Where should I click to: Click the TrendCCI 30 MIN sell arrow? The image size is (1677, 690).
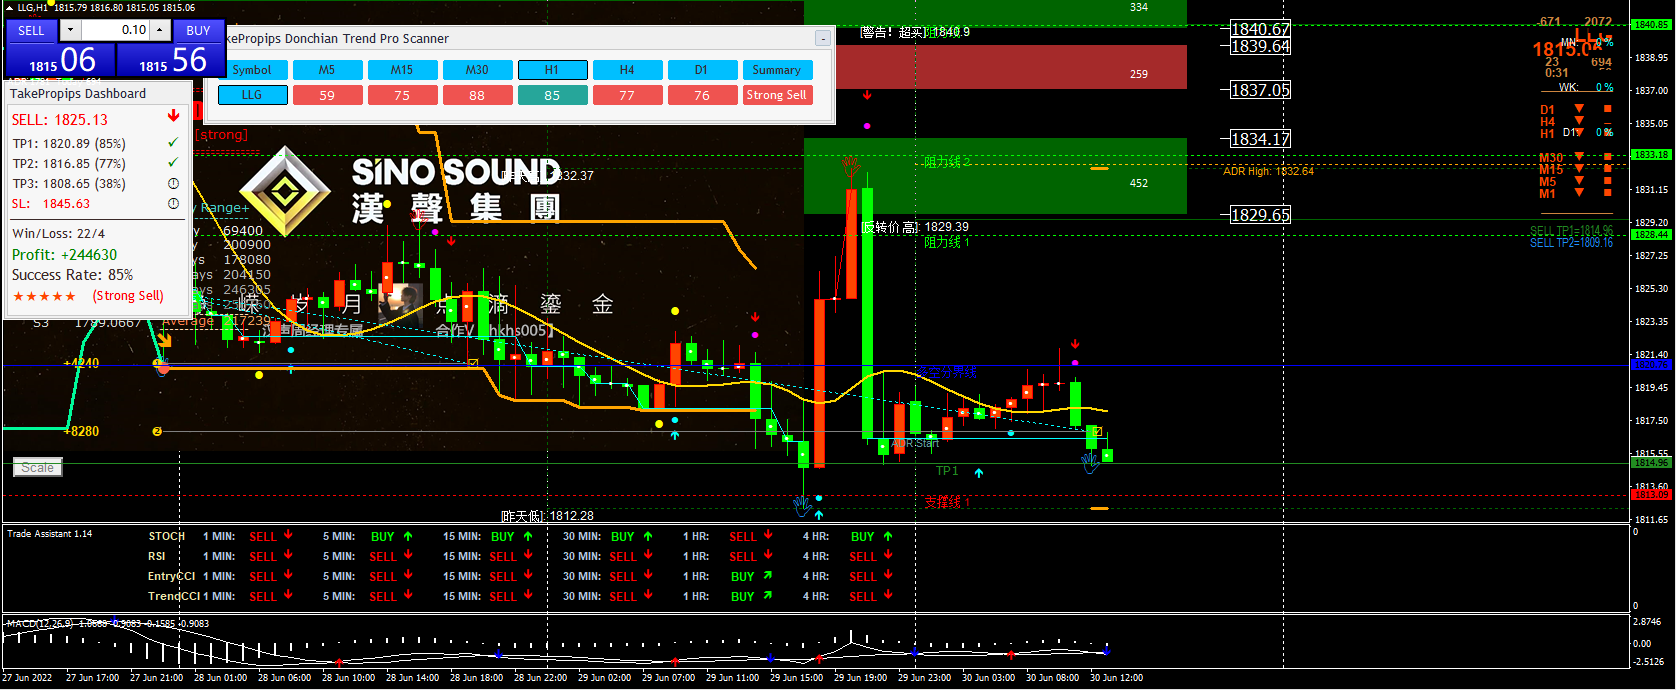click(x=648, y=595)
